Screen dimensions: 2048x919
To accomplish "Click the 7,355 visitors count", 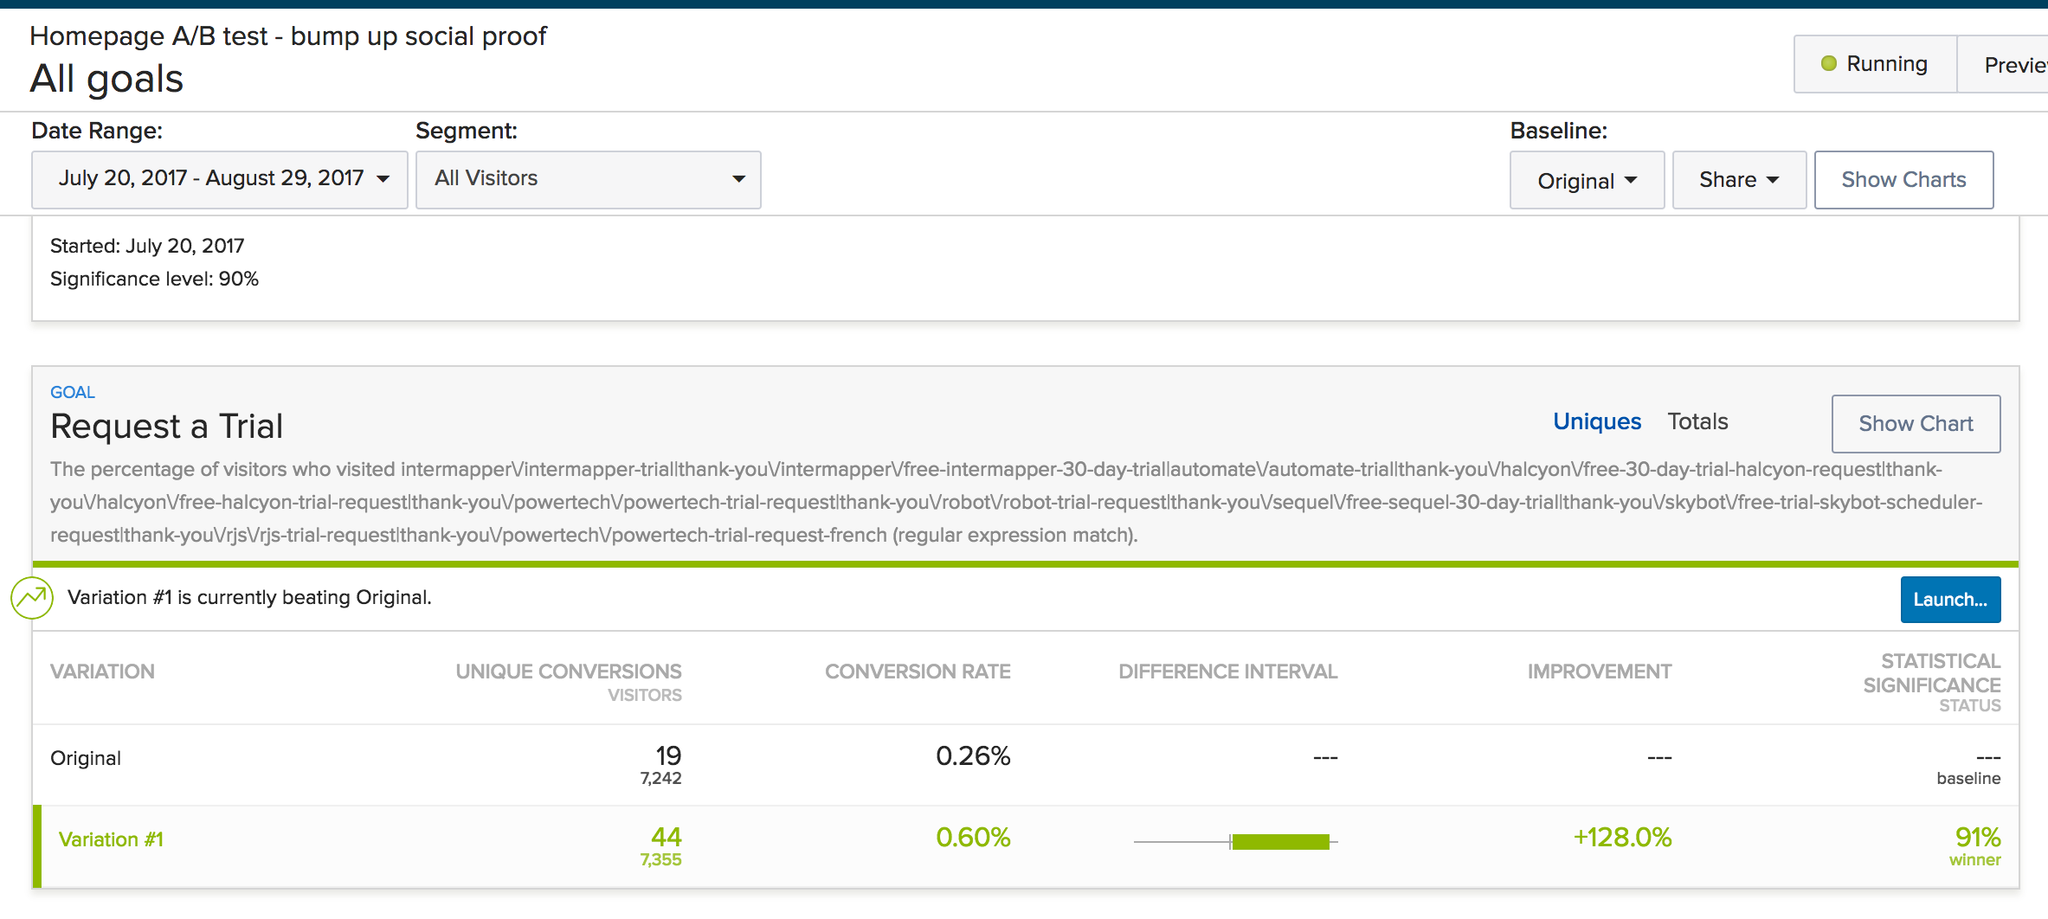I will [x=661, y=860].
